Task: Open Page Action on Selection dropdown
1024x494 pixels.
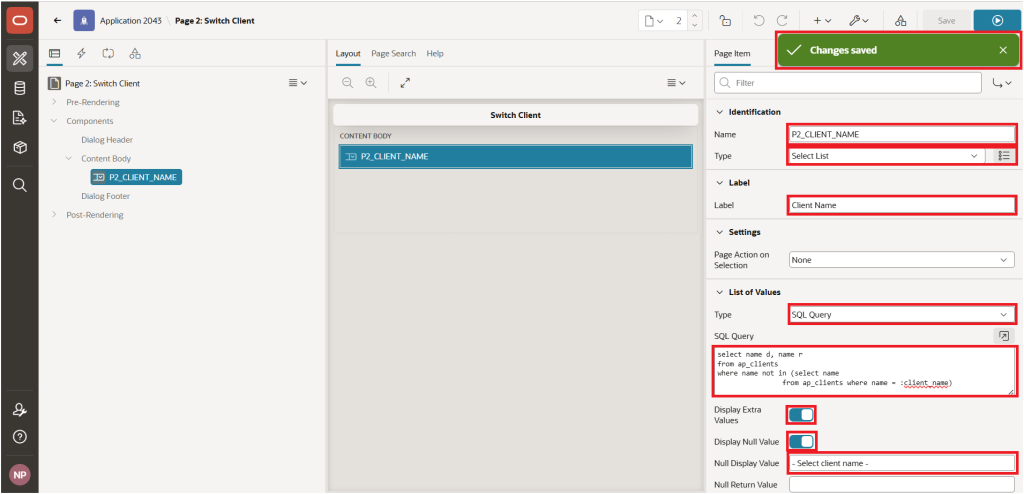Action: point(901,259)
